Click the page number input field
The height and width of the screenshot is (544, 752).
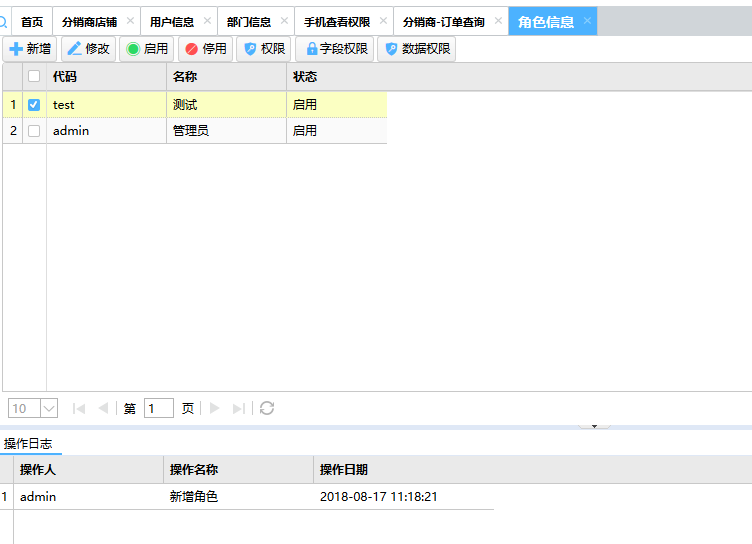tap(158, 408)
